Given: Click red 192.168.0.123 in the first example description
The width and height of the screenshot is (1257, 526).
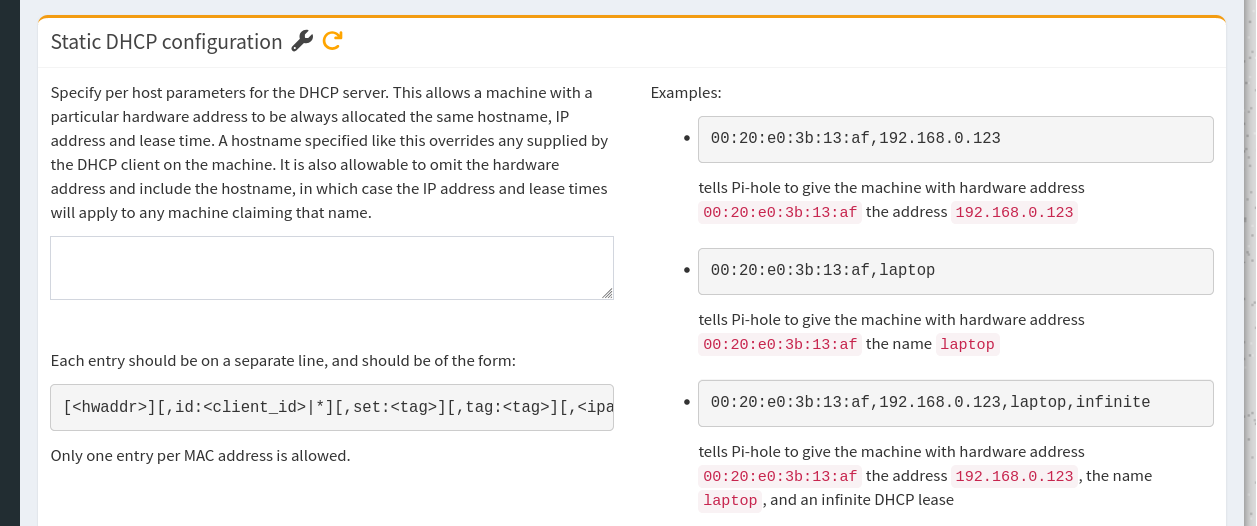Looking at the screenshot, I should click(1014, 213).
